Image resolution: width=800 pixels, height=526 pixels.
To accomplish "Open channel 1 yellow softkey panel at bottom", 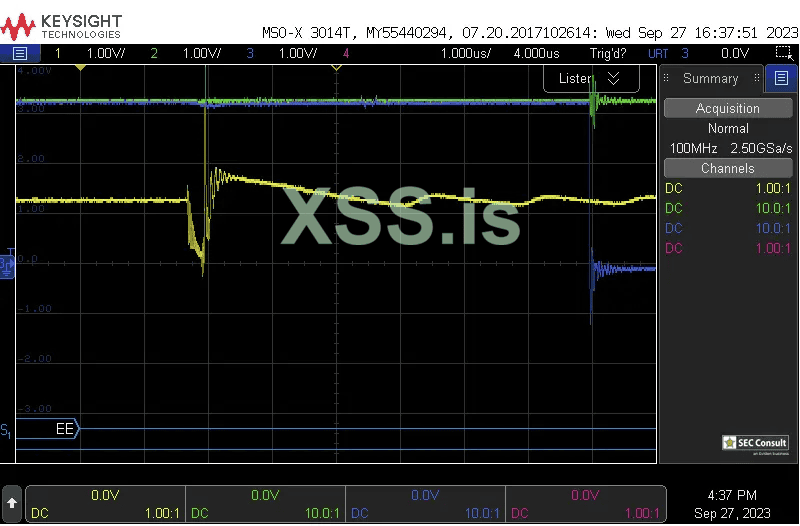I will pos(106,504).
